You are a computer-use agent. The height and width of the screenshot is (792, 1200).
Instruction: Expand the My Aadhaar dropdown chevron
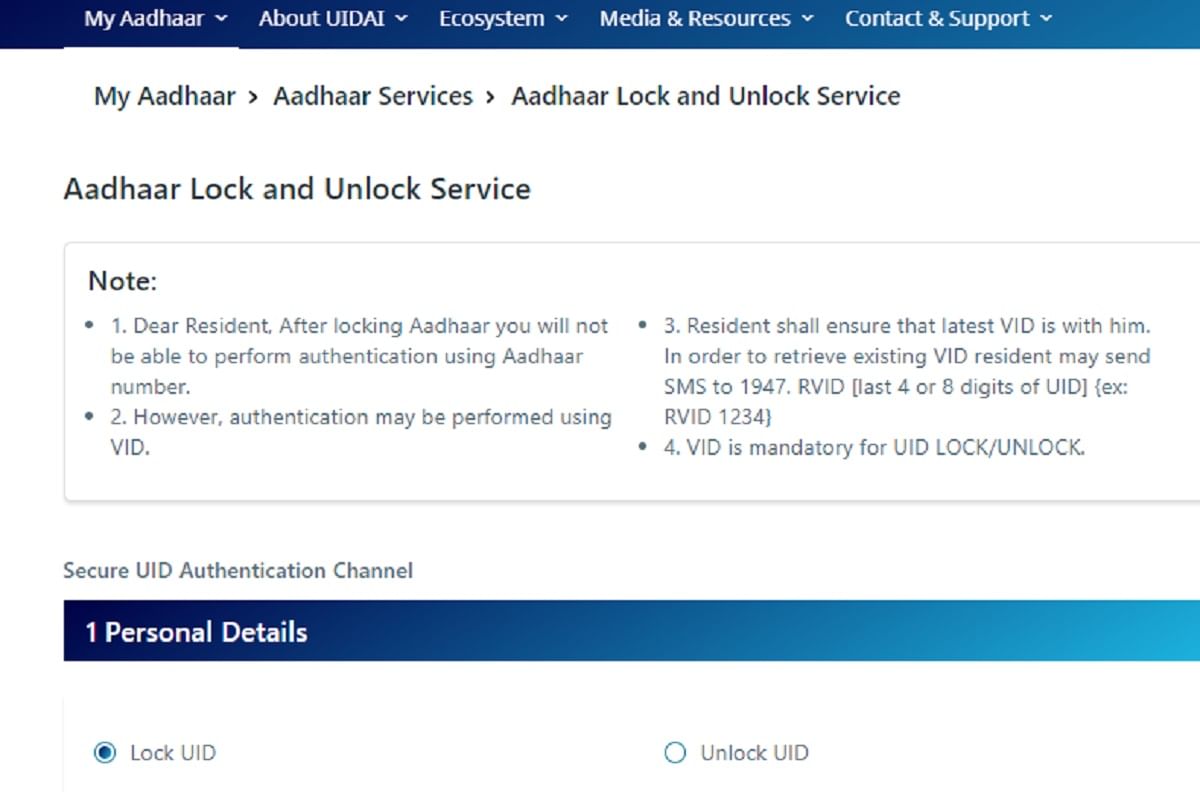click(222, 18)
